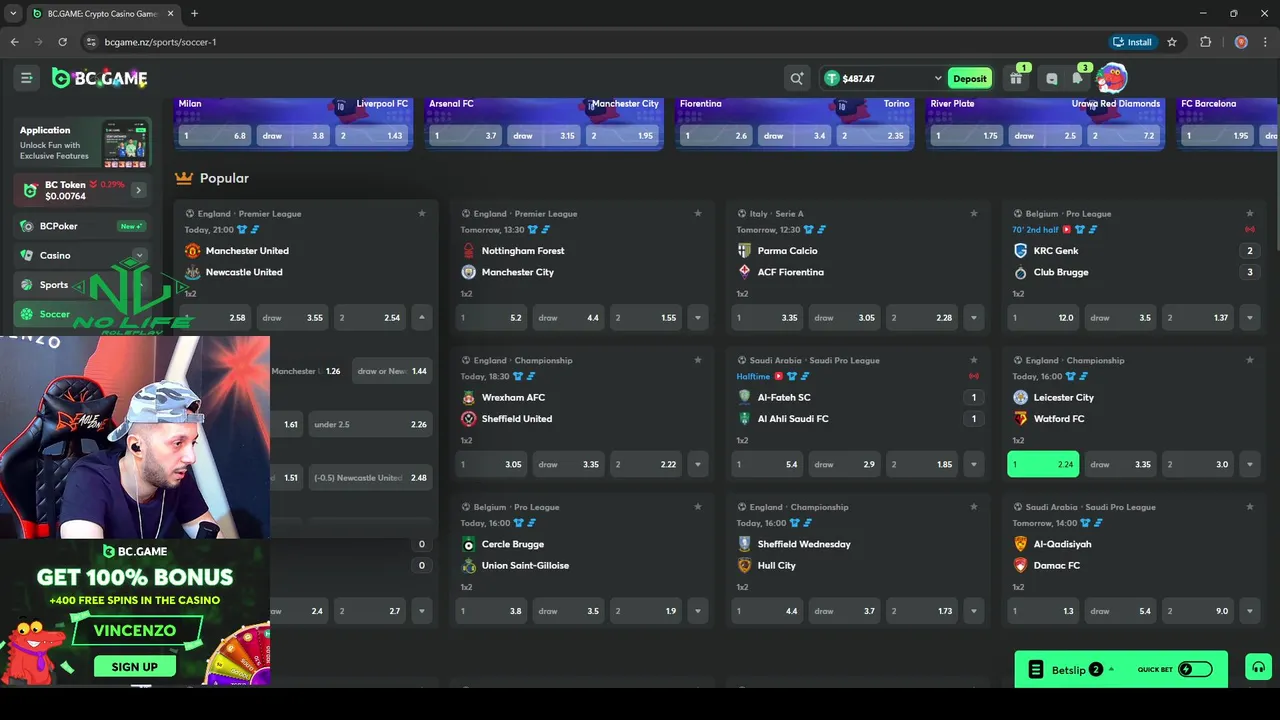Open the user profile avatar
This screenshot has height=720, width=1280.
[x=1111, y=77]
